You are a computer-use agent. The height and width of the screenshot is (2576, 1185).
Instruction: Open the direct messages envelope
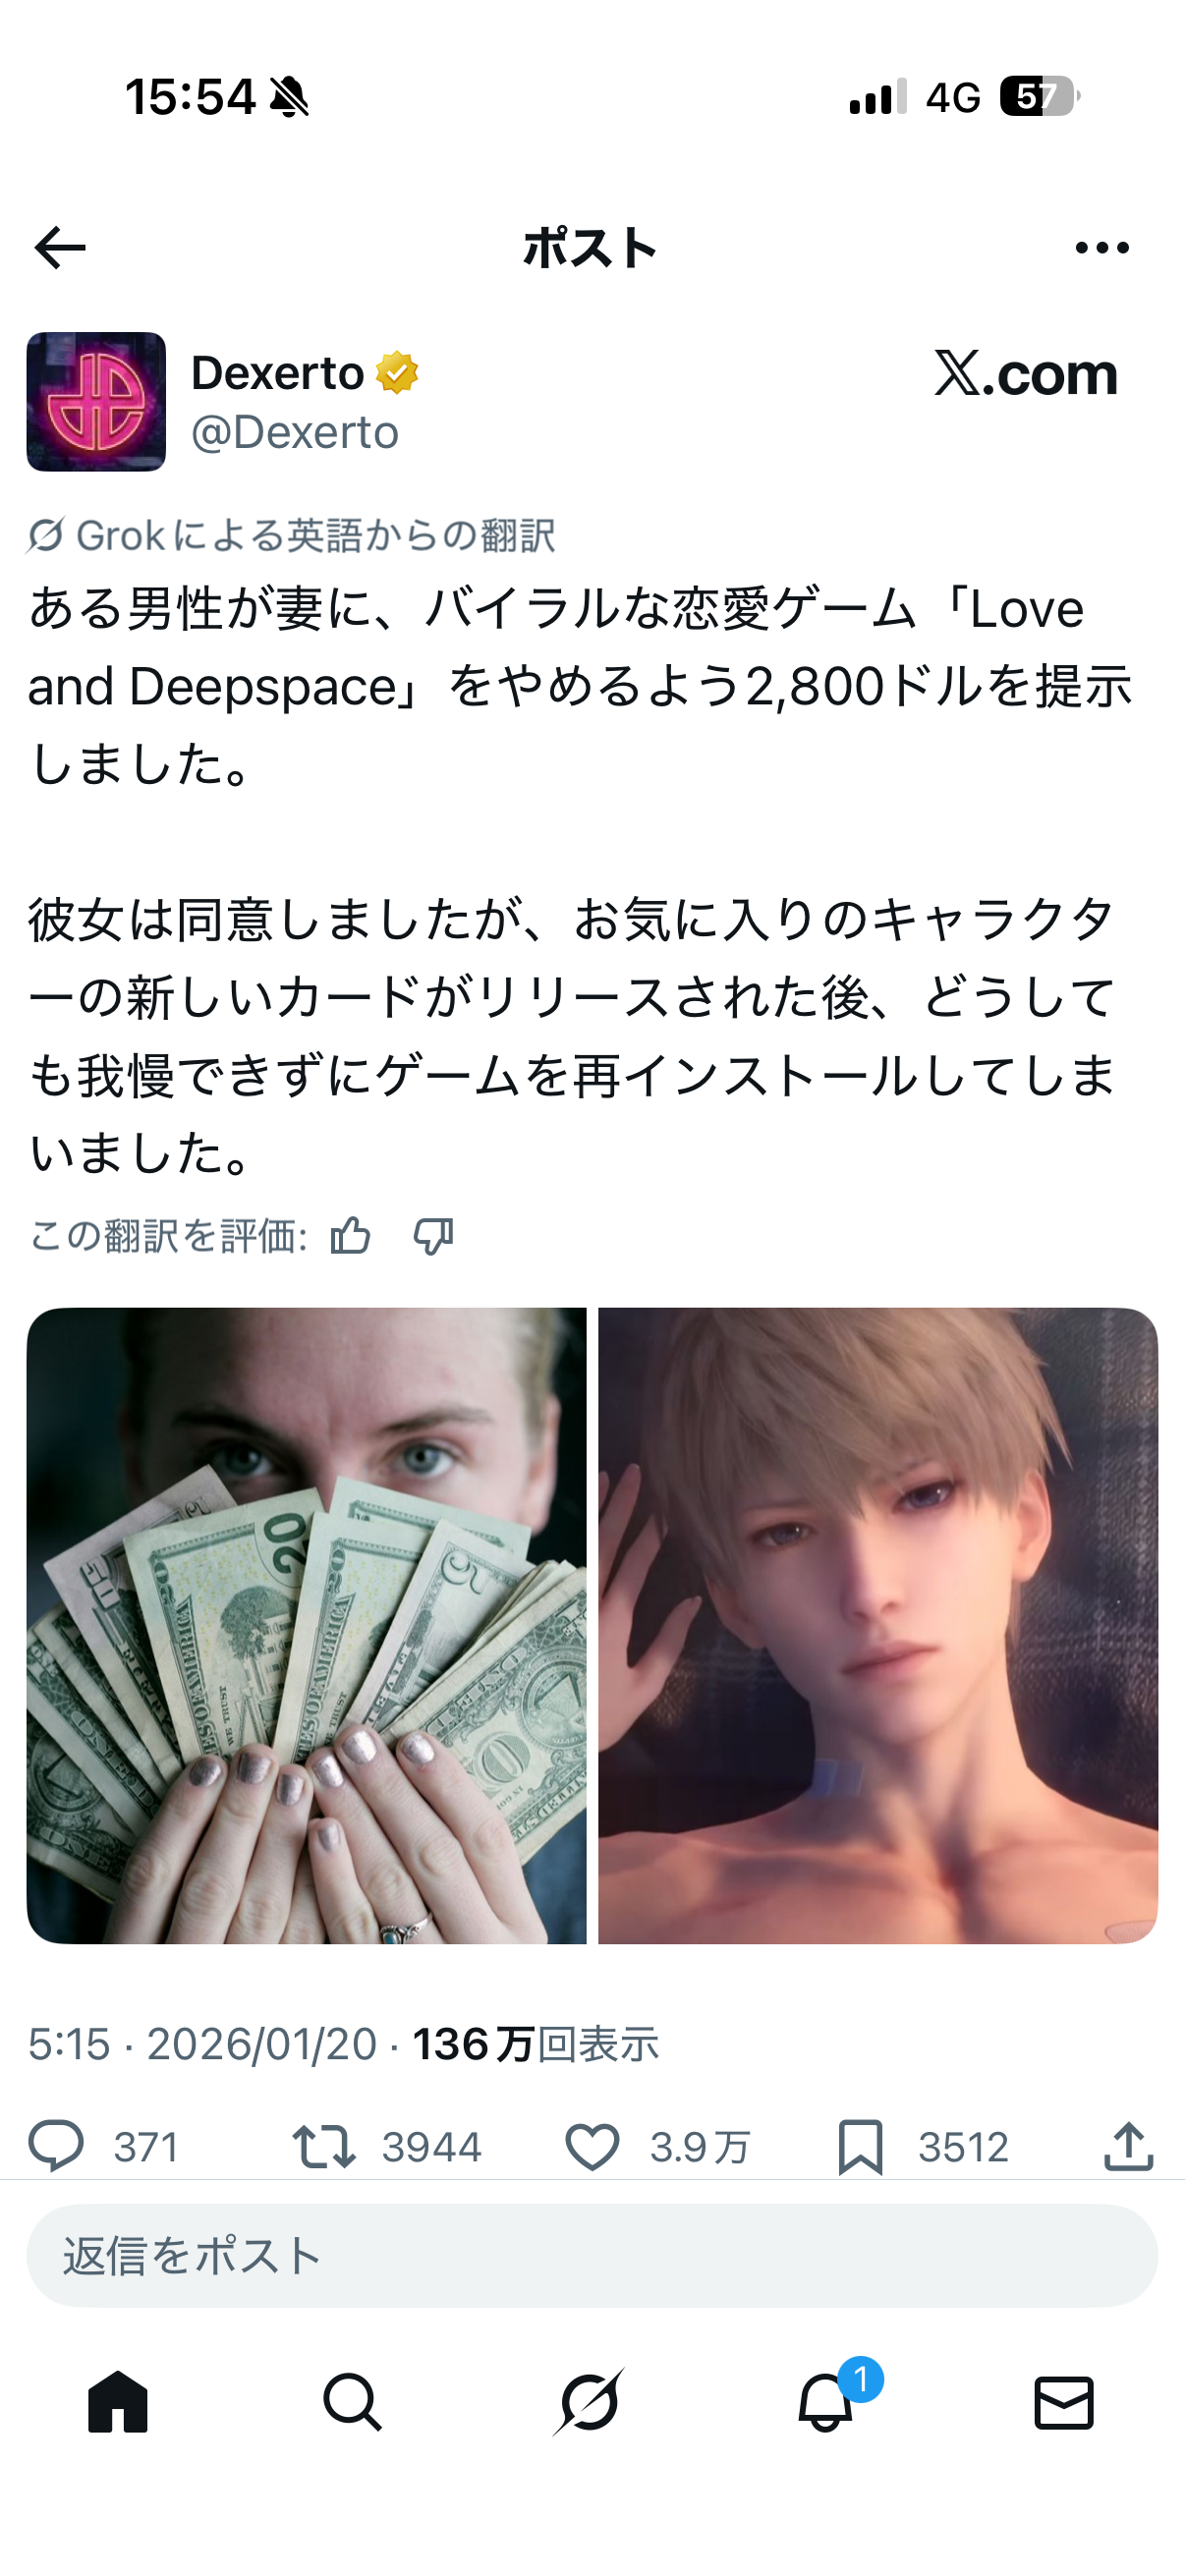coord(1064,2402)
